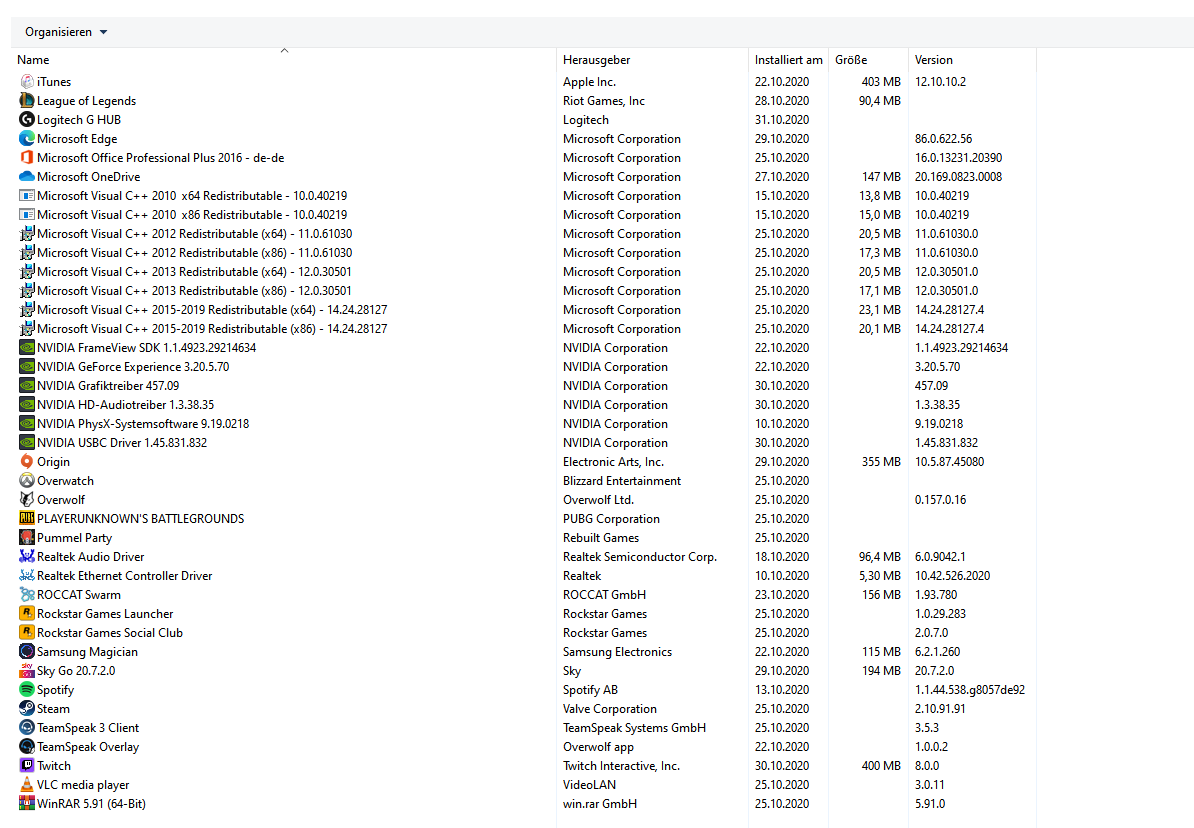The width and height of the screenshot is (1194, 828).
Task: Select the Origin icon
Action: point(27,462)
